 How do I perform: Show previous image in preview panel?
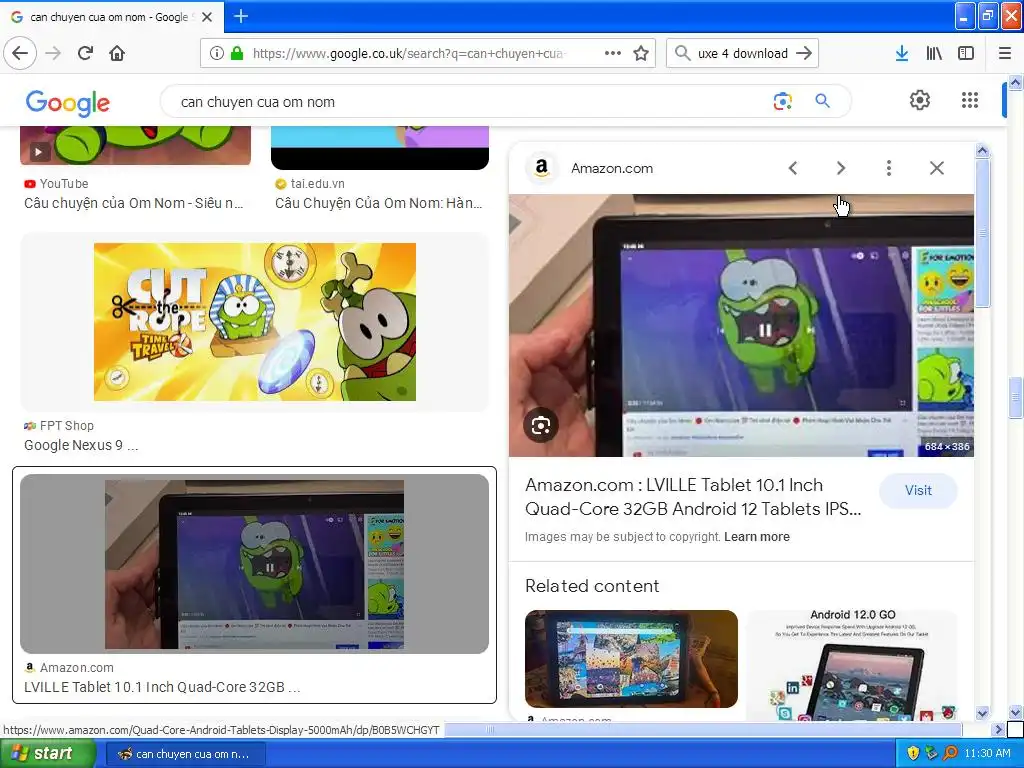pos(793,168)
